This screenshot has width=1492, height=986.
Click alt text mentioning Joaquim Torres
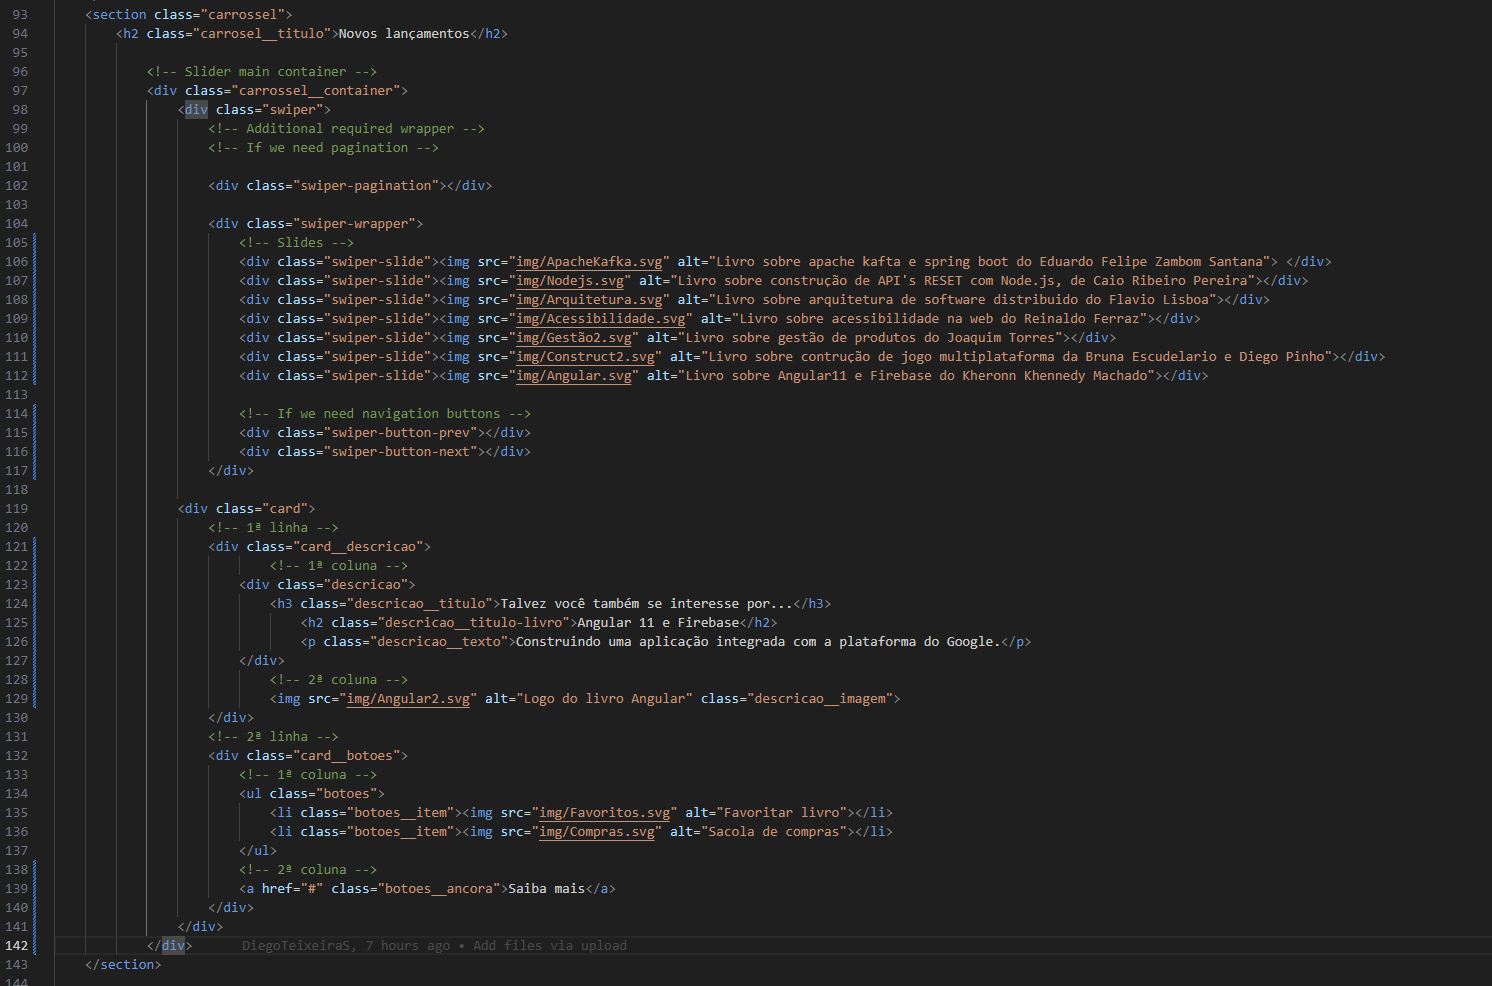pyautogui.click(x=870, y=338)
